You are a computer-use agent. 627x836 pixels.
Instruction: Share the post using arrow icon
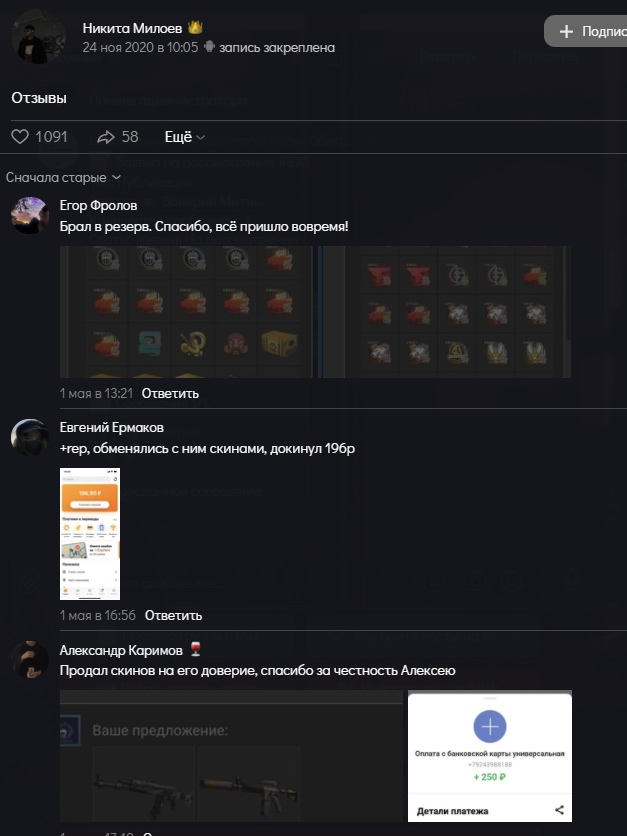[106, 137]
